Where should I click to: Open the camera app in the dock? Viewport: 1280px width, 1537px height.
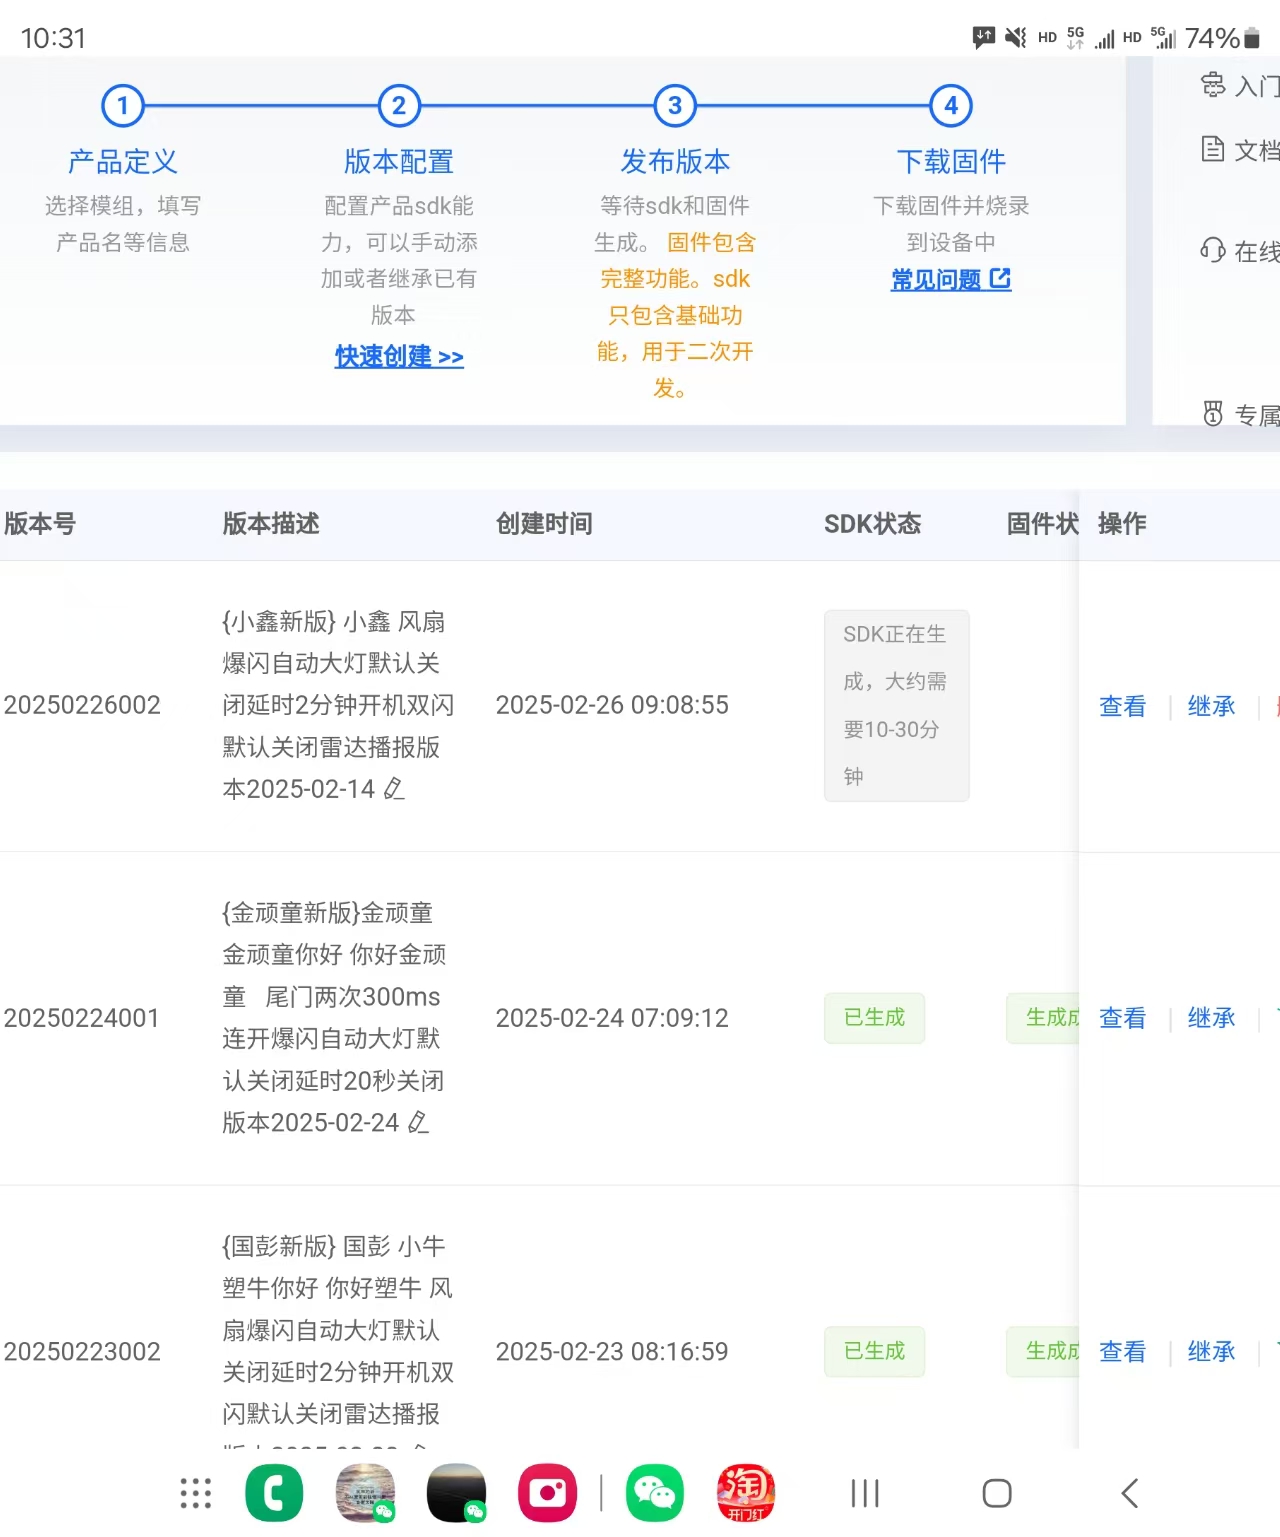tap(547, 1493)
